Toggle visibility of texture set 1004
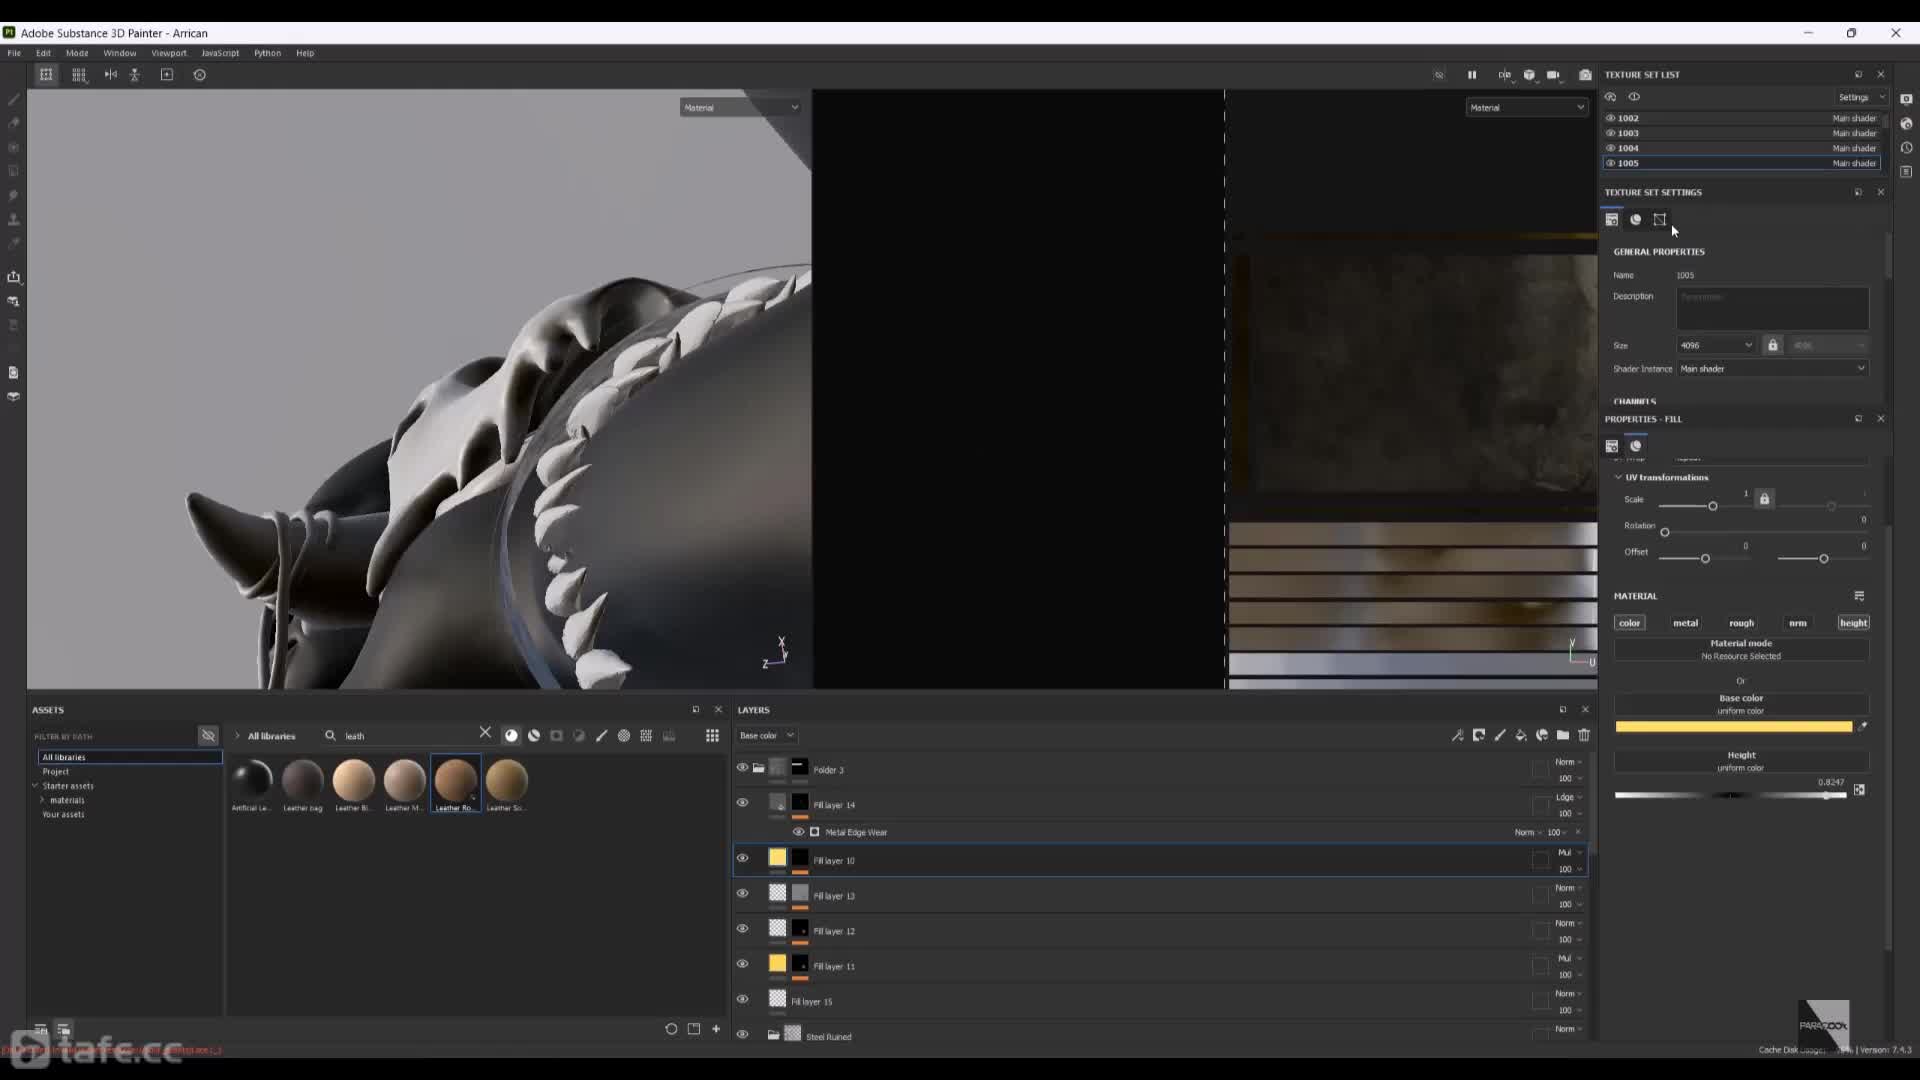The image size is (1920, 1080). click(x=1611, y=148)
